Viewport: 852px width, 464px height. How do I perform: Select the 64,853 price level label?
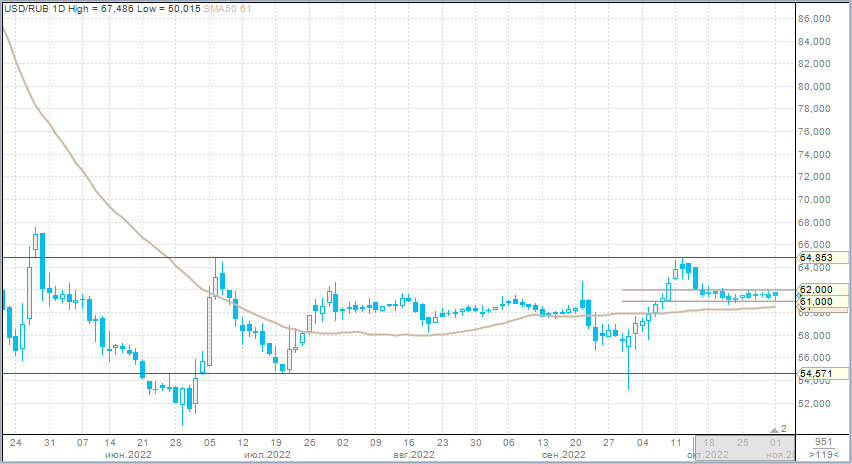(x=817, y=258)
